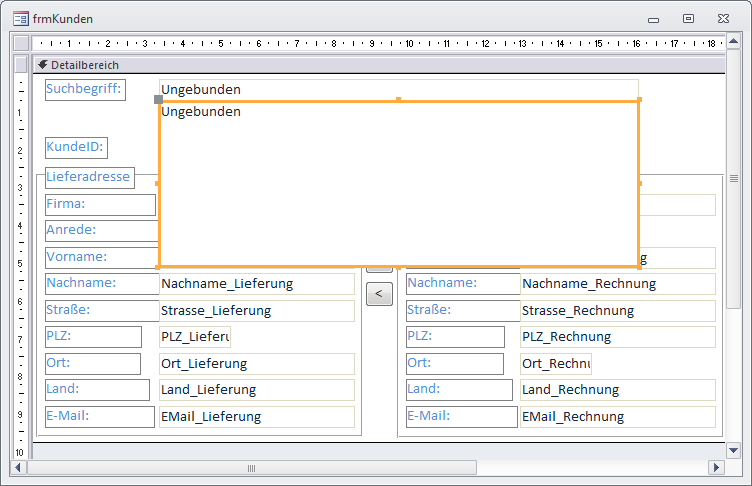The width and height of the screenshot is (752, 486).
Task: Select the KundeID label
Action: click(76, 148)
